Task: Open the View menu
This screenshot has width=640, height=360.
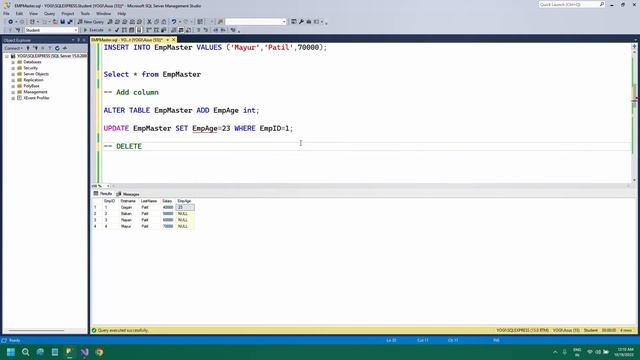Action: pyautogui.click(x=33, y=13)
